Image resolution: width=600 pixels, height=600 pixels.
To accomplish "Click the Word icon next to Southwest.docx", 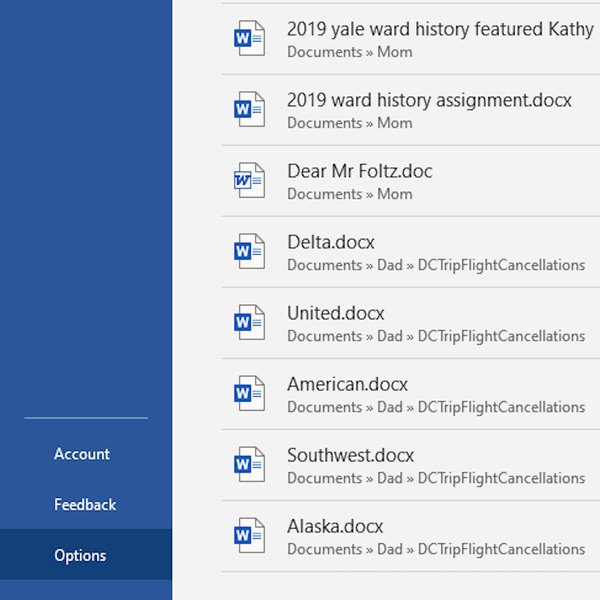I will click(x=249, y=464).
